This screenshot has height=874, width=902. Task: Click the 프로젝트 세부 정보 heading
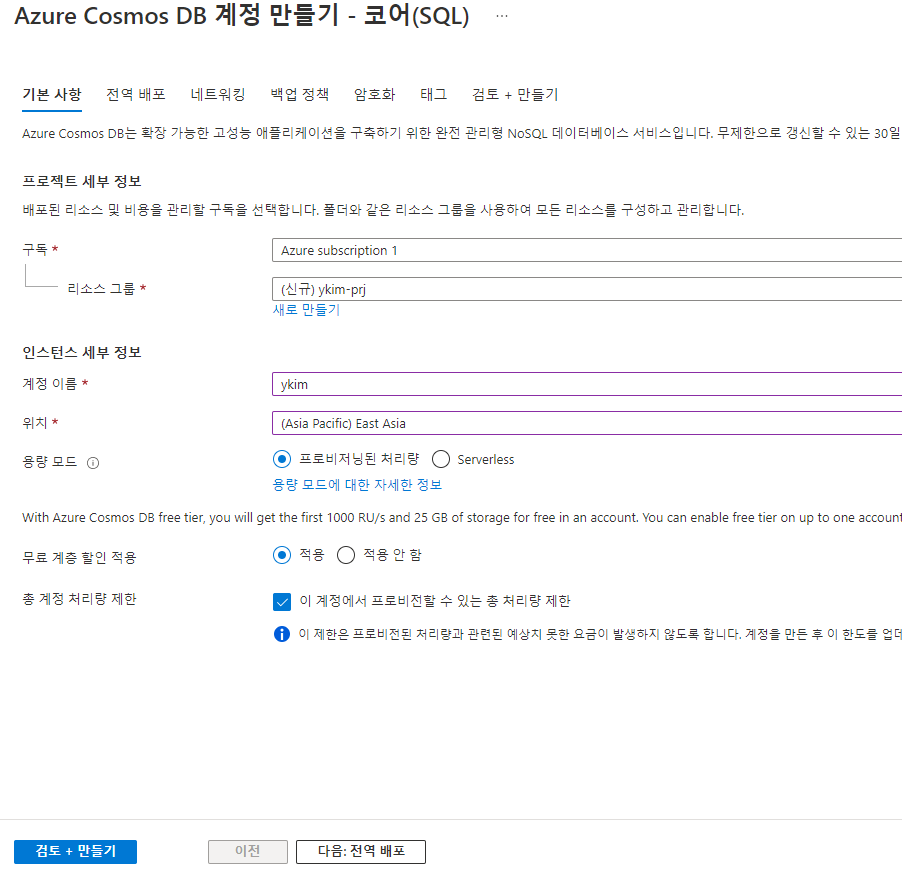point(82,181)
